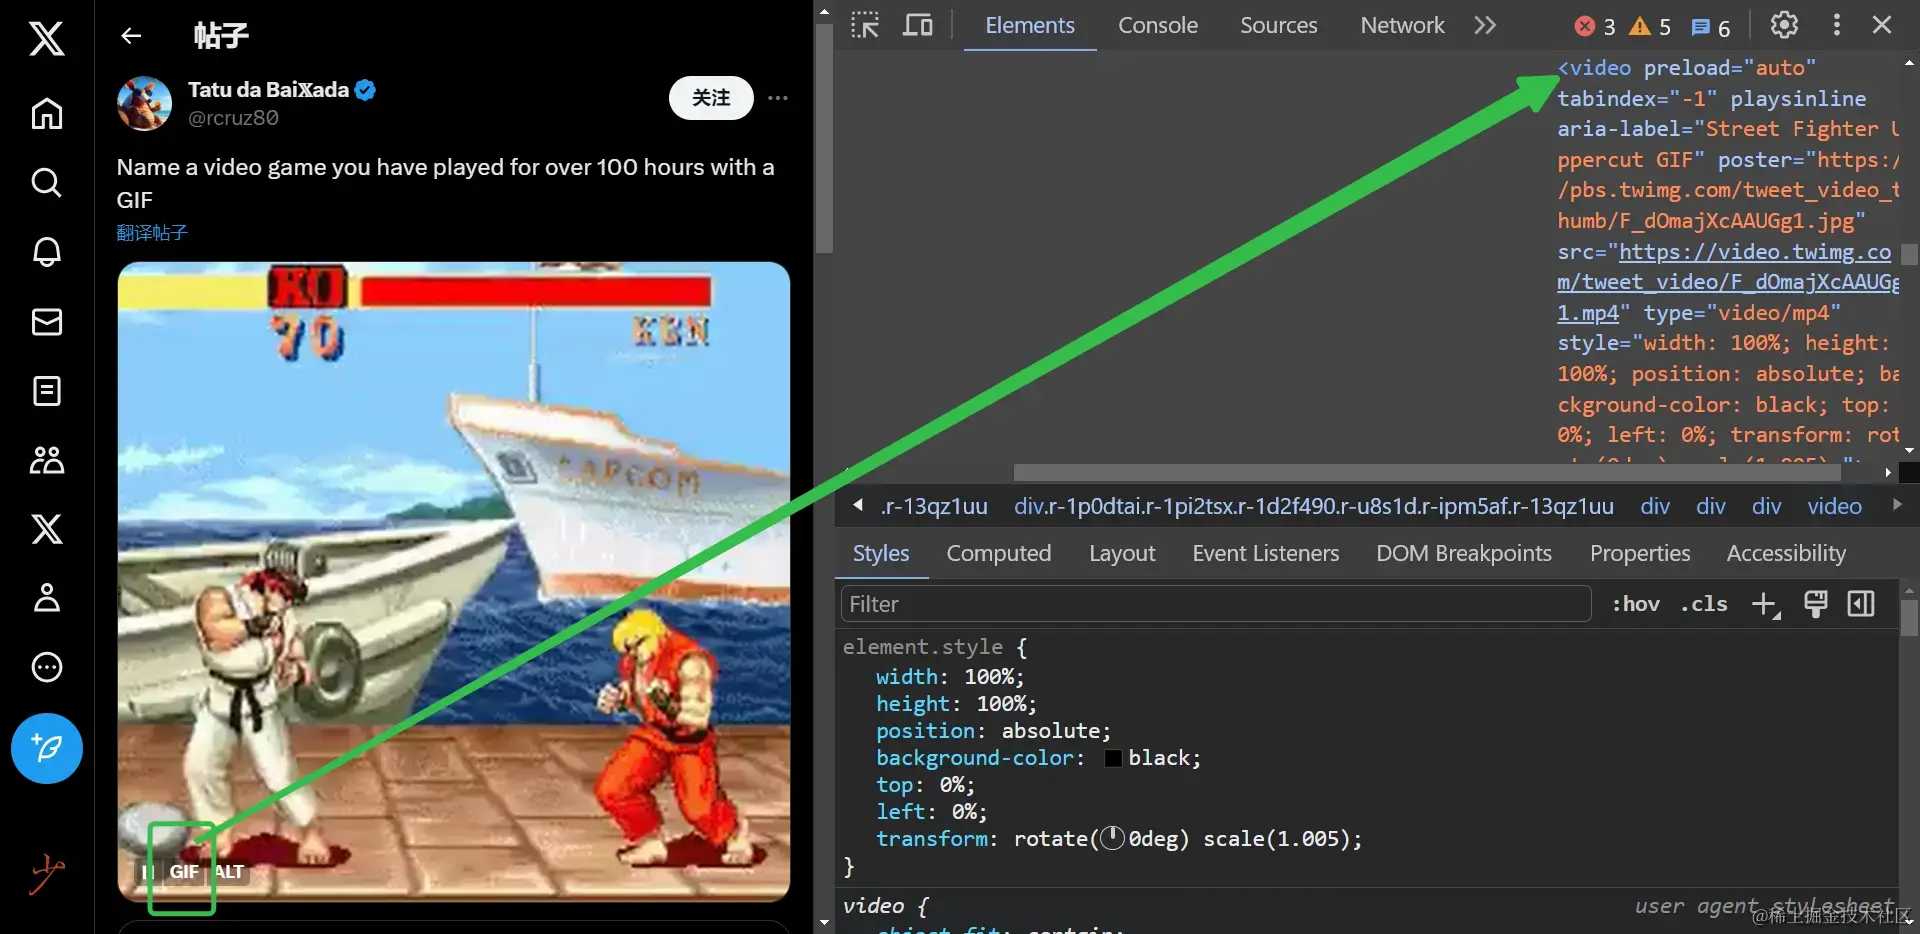Viewport: 1920px width, 934px height.
Task: Toggle device toolbar emulation icon
Action: tap(917, 25)
